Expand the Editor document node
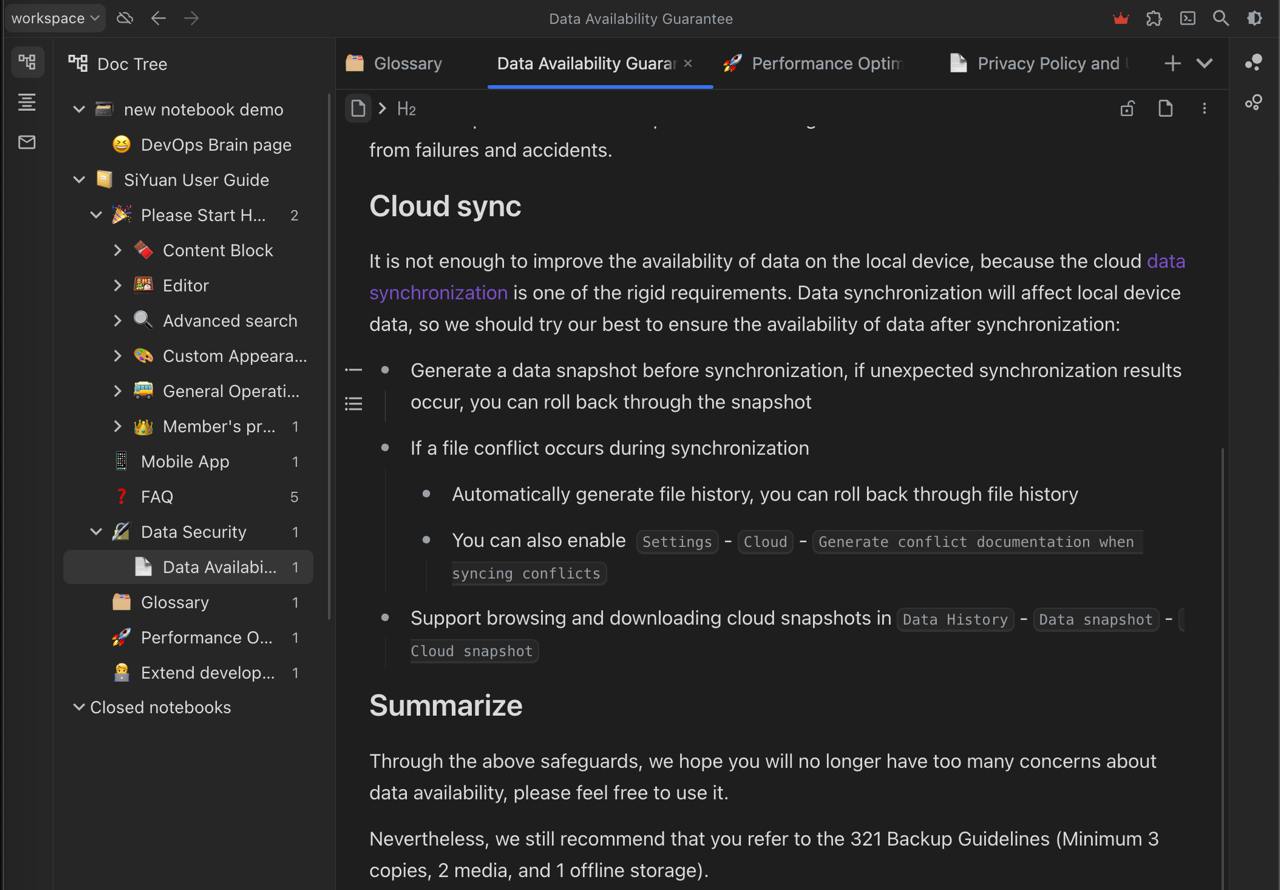Image resolution: width=1280 pixels, height=890 pixels. (x=117, y=285)
